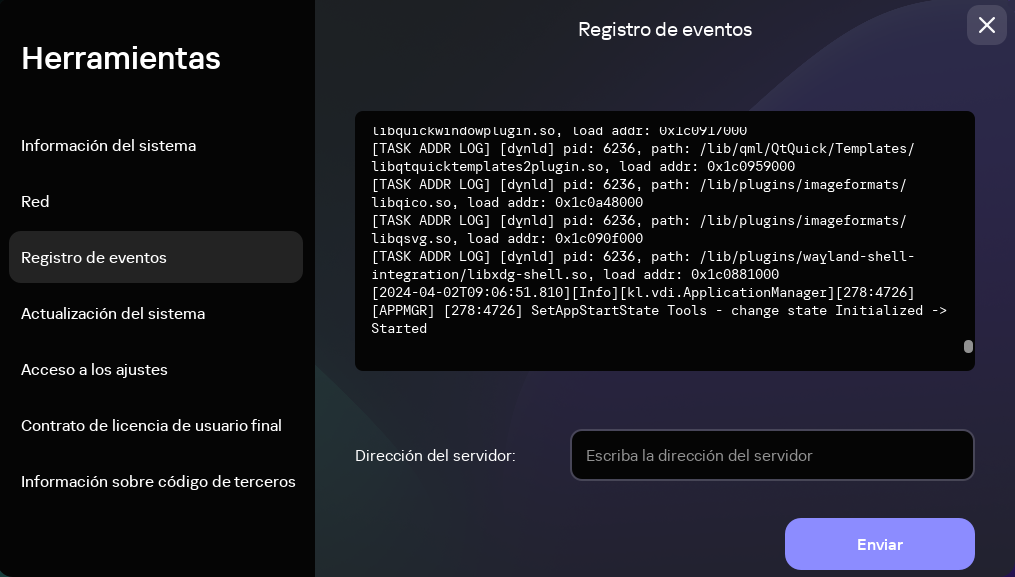
Task: Open "Actualización del sistema"
Action: point(113,313)
